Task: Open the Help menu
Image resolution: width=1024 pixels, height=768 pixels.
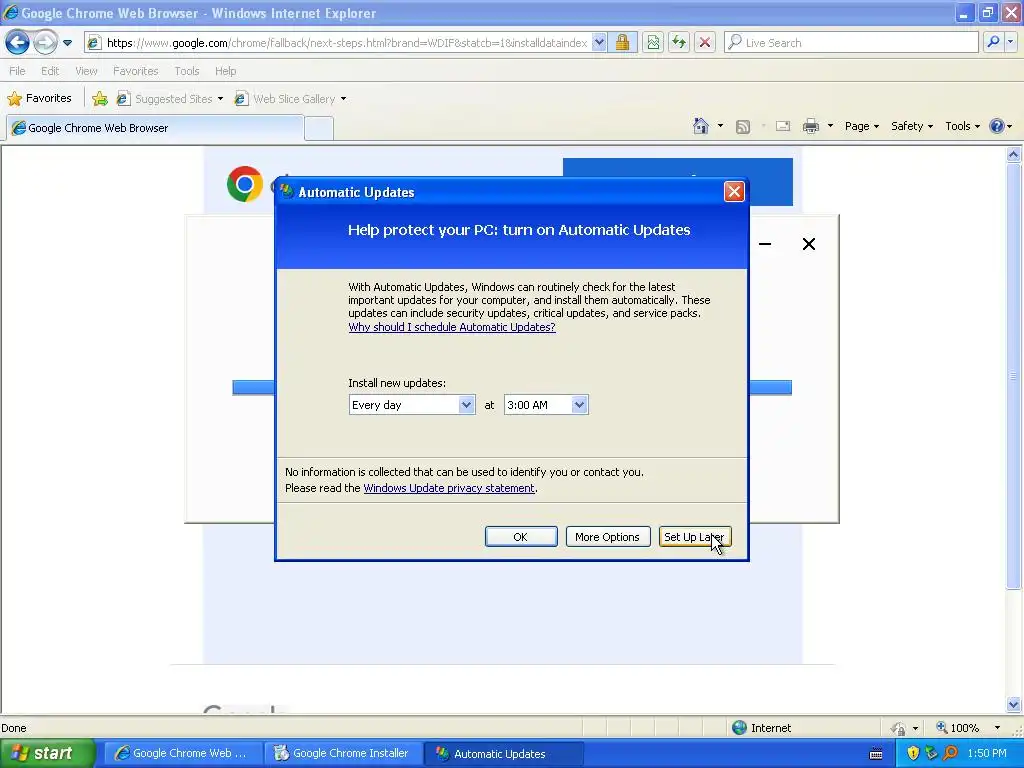Action: coord(225,71)
